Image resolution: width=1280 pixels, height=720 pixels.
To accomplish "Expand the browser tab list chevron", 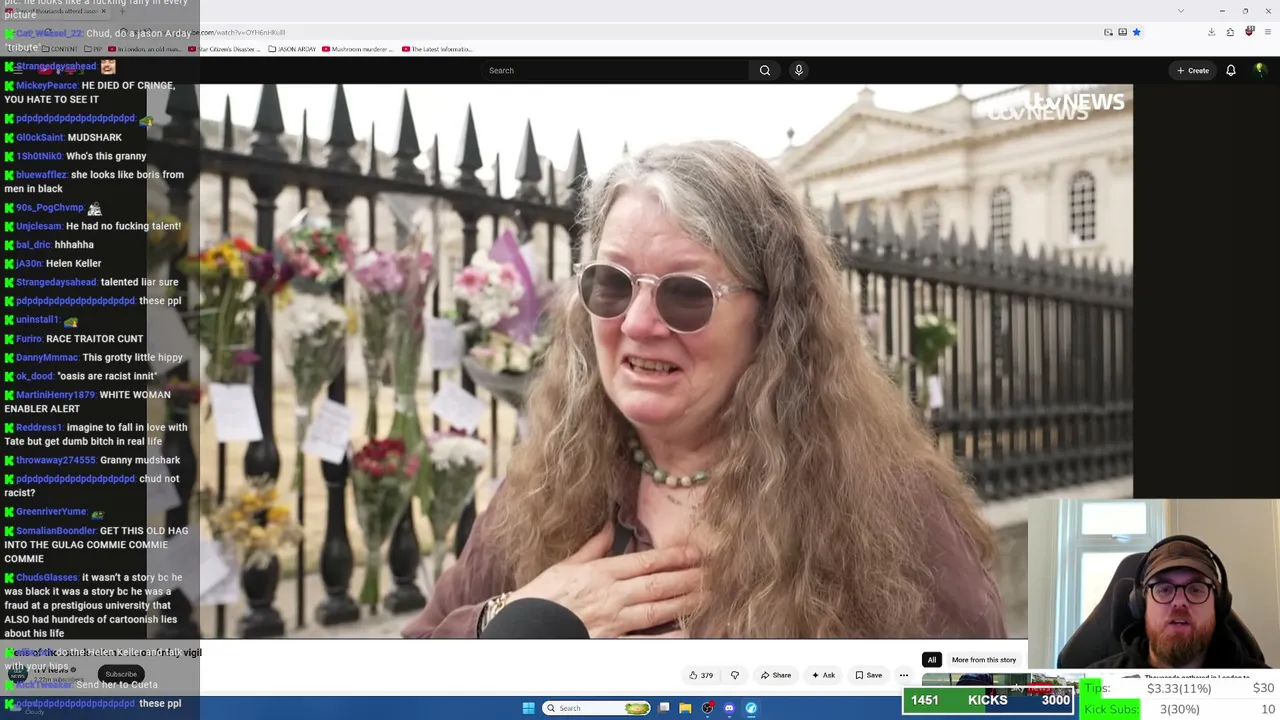I will (x=1181, y=10).
